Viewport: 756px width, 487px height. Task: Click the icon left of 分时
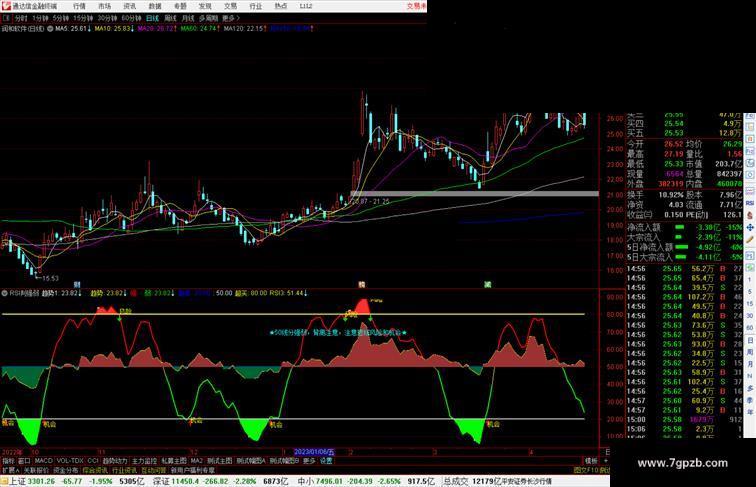pos(6,18)
